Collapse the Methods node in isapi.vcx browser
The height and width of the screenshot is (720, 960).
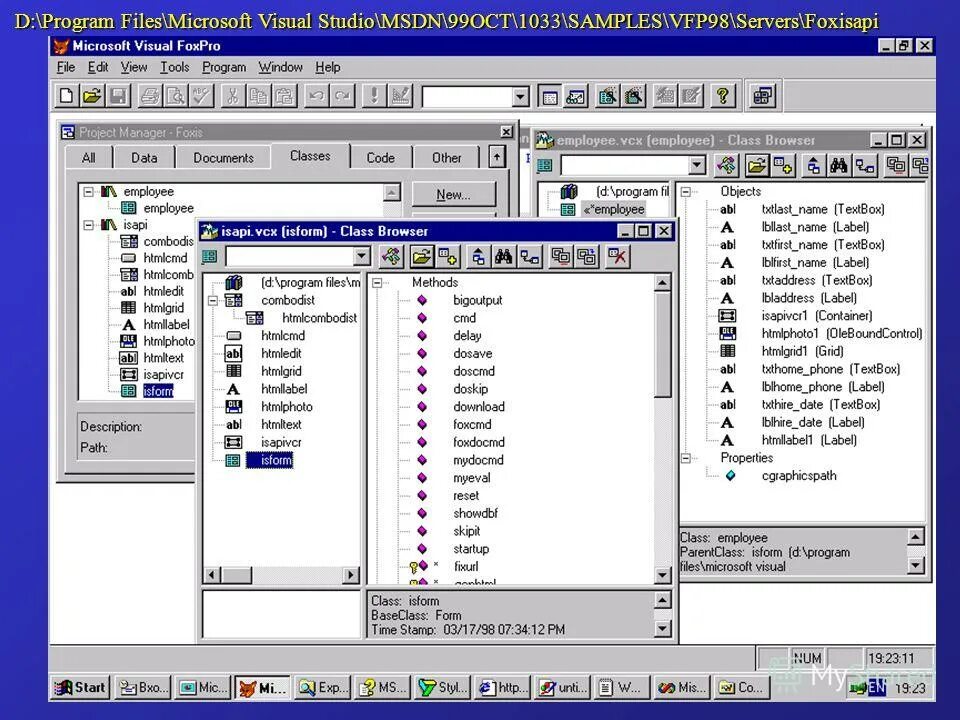tap(377, 282)
